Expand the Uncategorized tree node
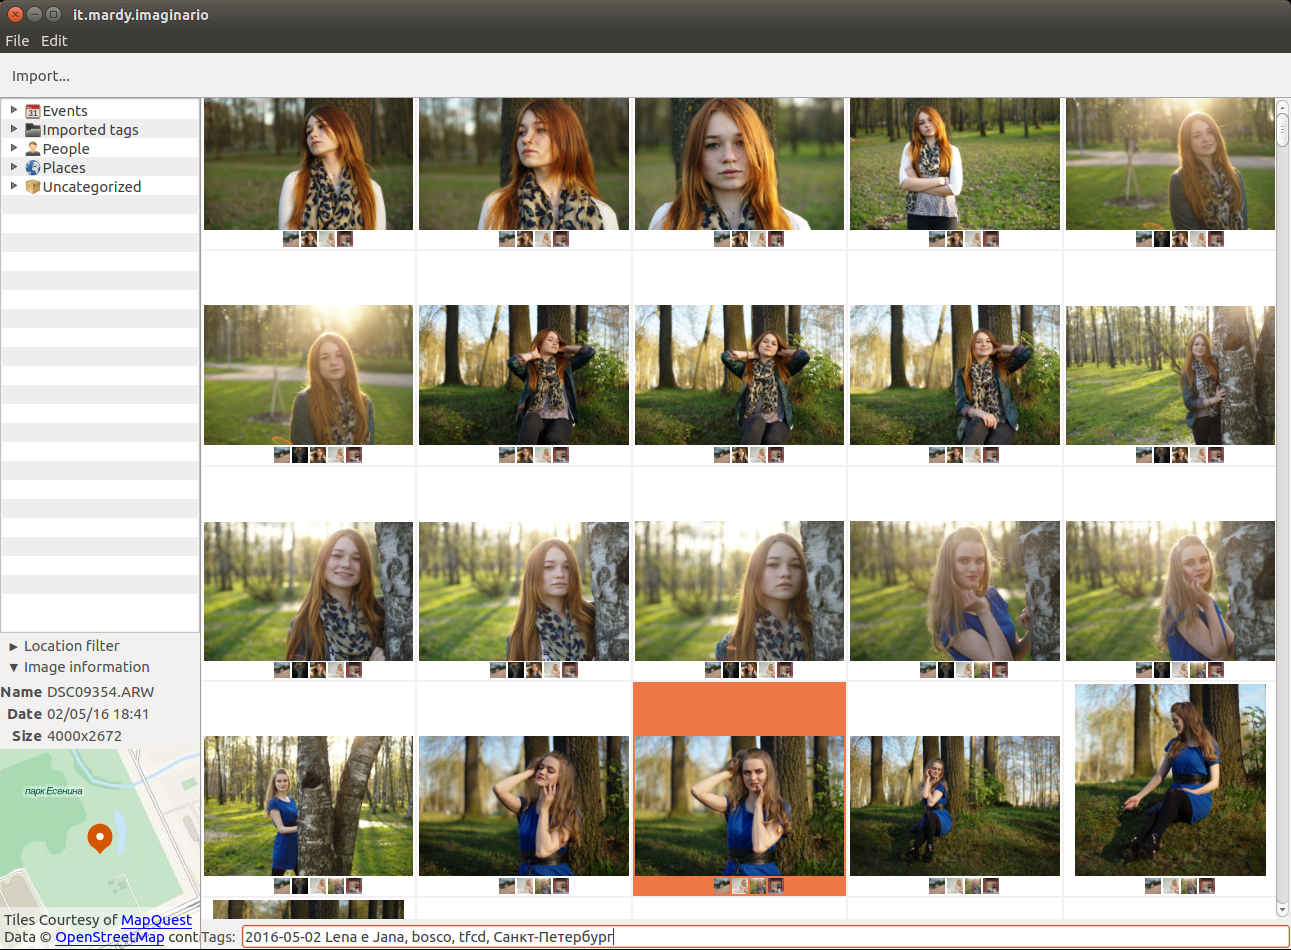1291x950 pixels. tap(14, 186)
